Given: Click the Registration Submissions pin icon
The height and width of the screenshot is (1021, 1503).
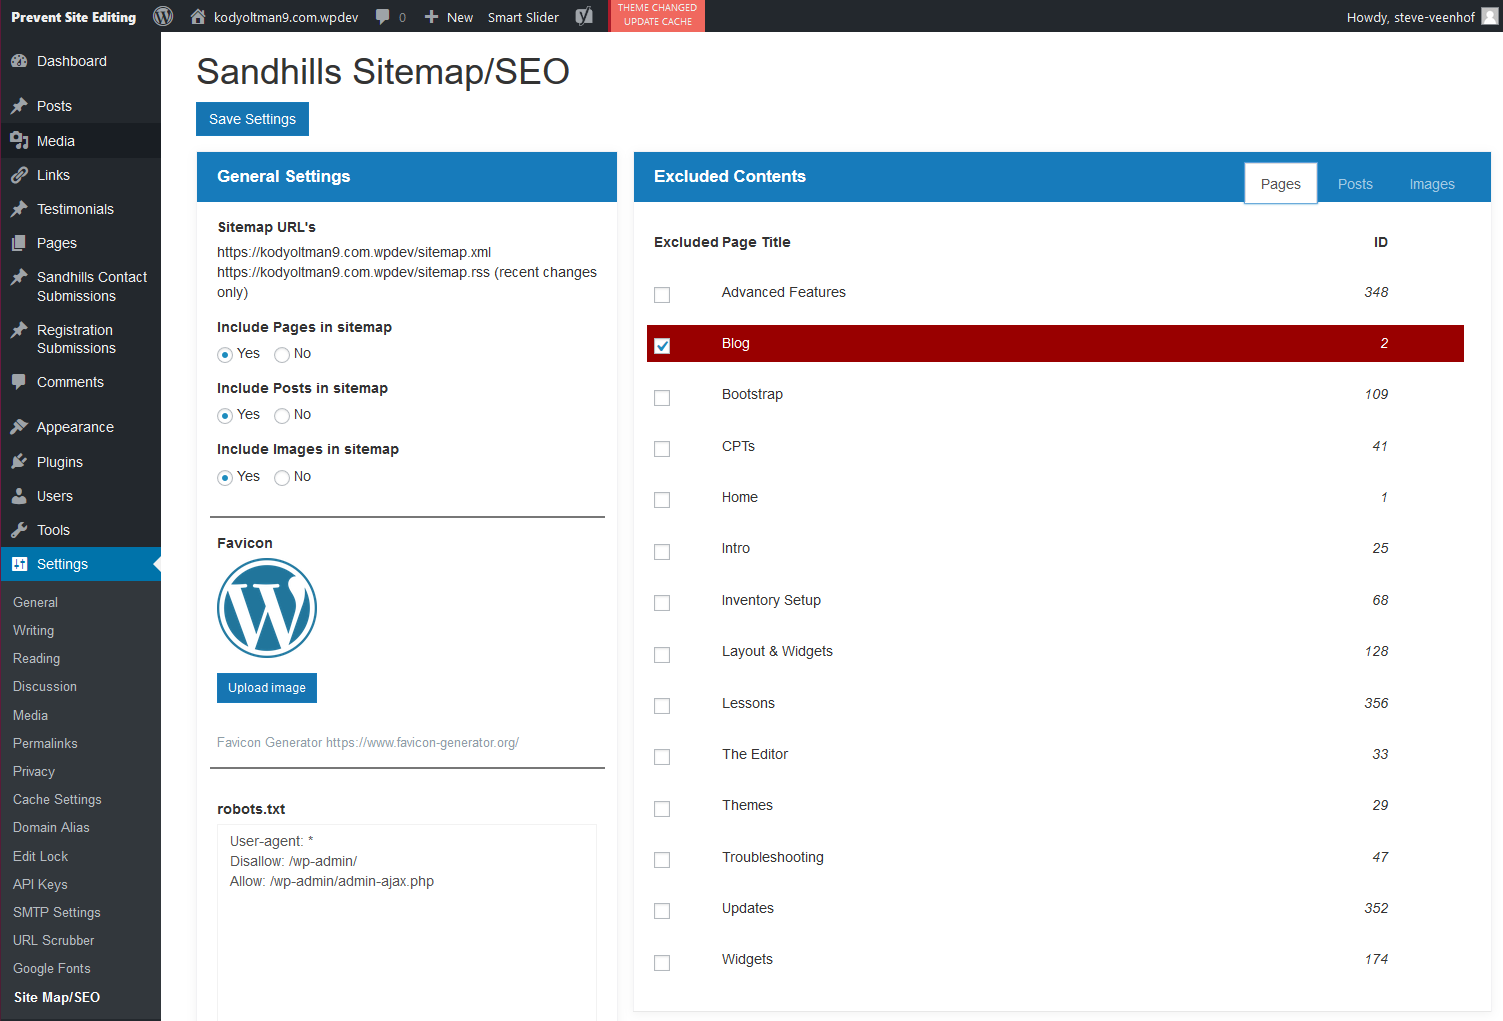Looking at the screenshot, I should (x=19, y=330).
